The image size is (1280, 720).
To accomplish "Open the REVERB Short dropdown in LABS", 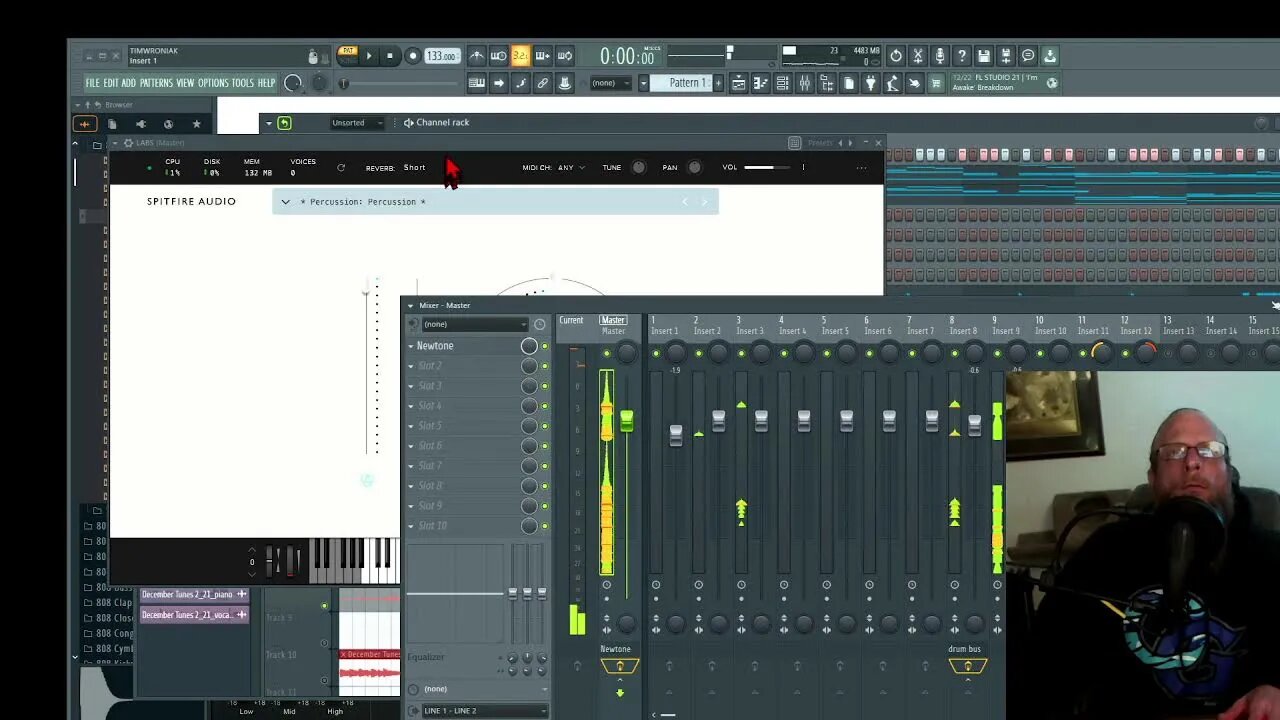I will 414,168.
